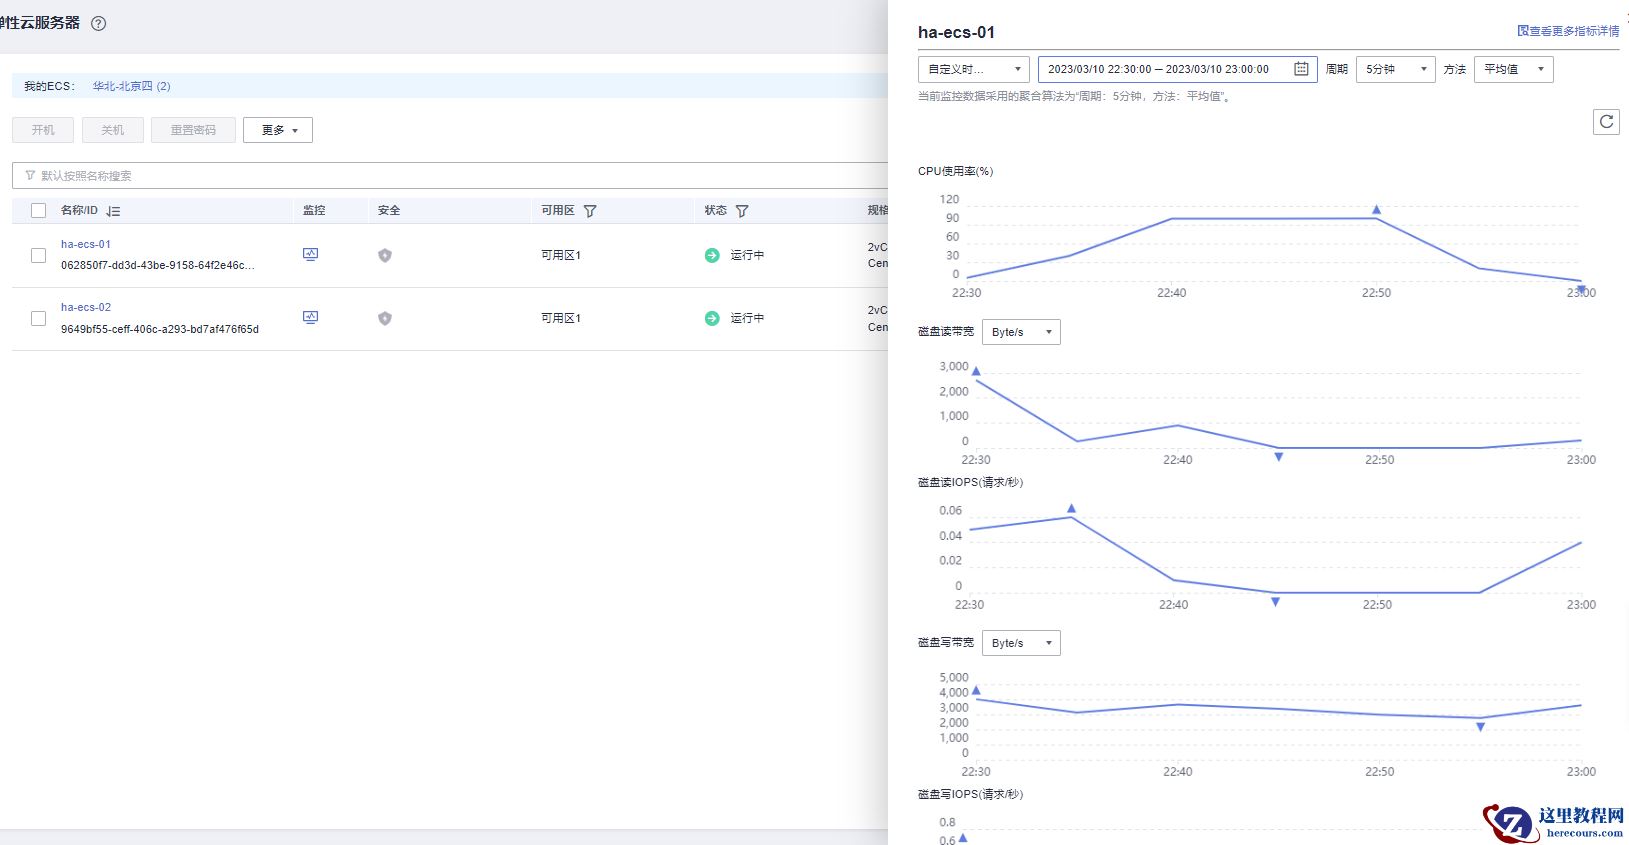Open monitoring icon for ha-ecs-01

(310, 255)
